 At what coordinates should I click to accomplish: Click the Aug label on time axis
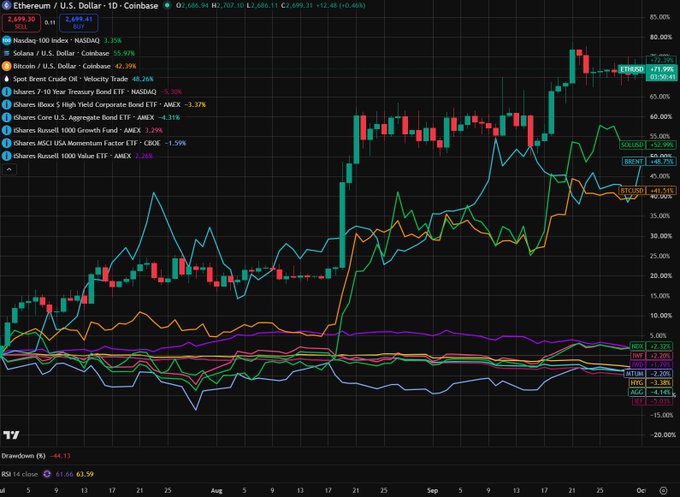[x=216, y=490]
